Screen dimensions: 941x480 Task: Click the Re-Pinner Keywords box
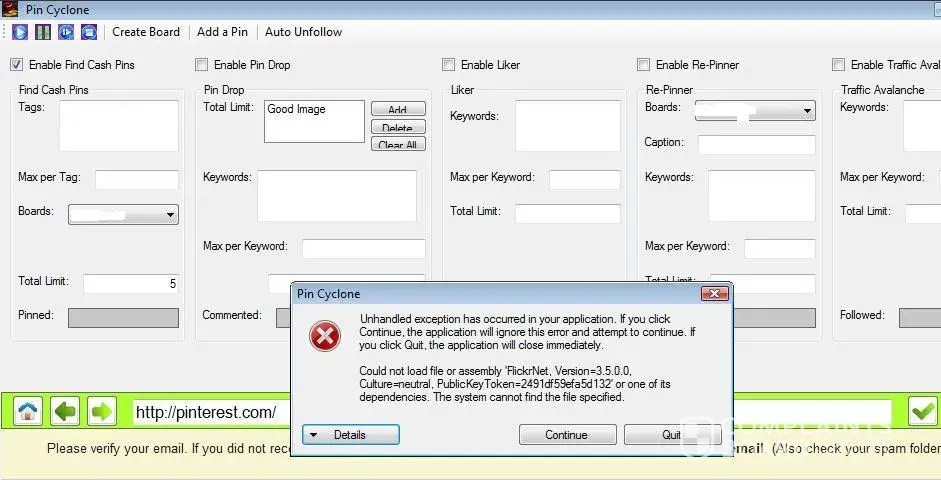762,196
